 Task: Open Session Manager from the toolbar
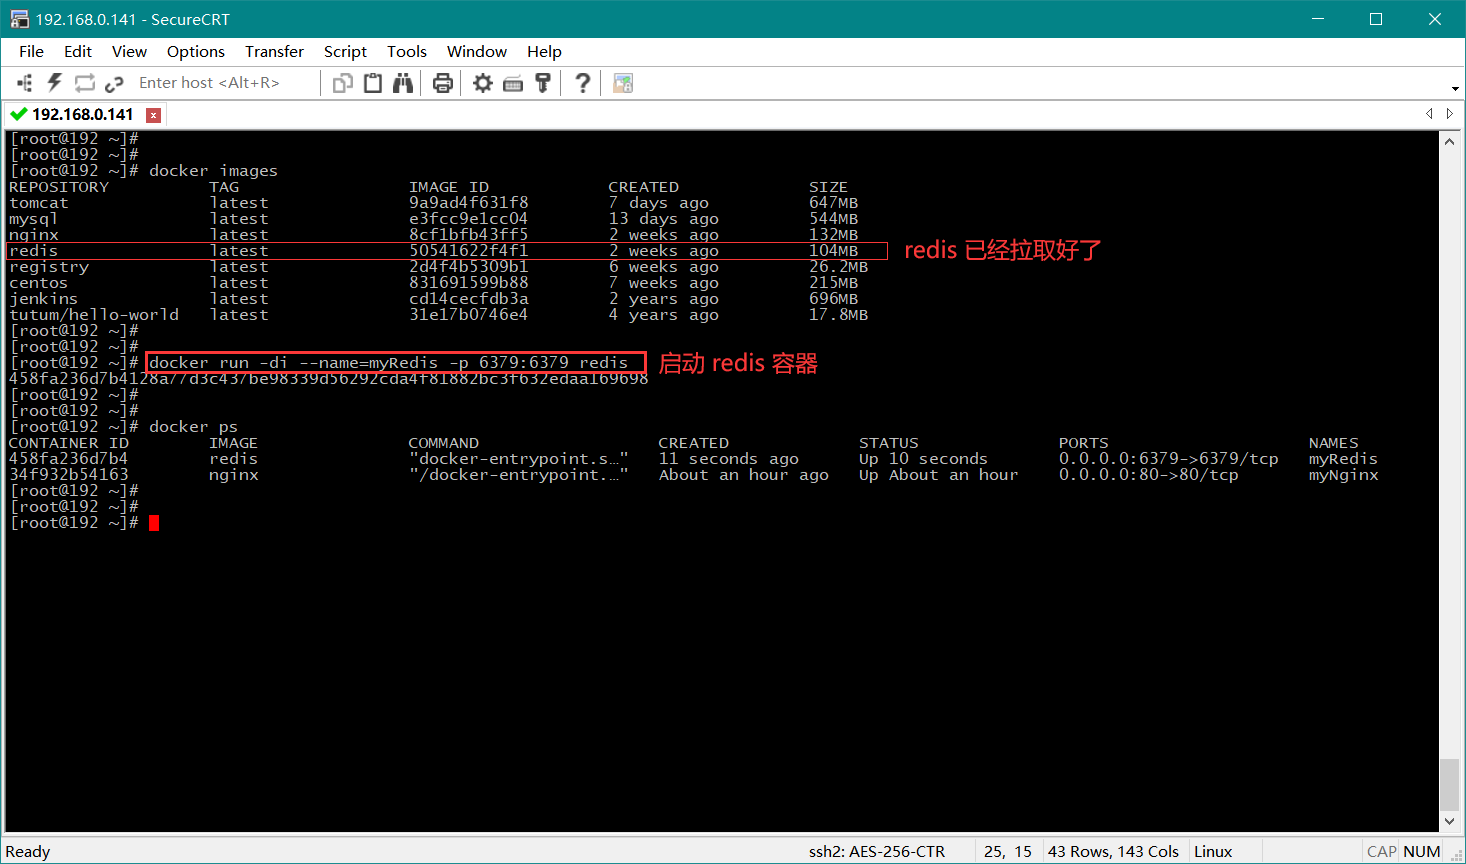click(25, 83)
